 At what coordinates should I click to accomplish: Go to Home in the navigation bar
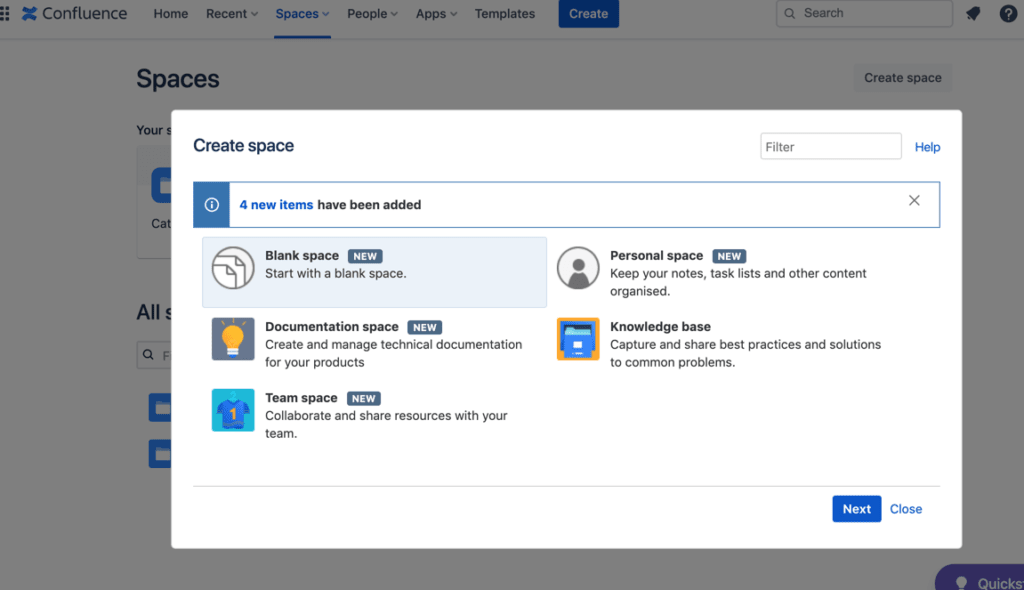[171, 14]
